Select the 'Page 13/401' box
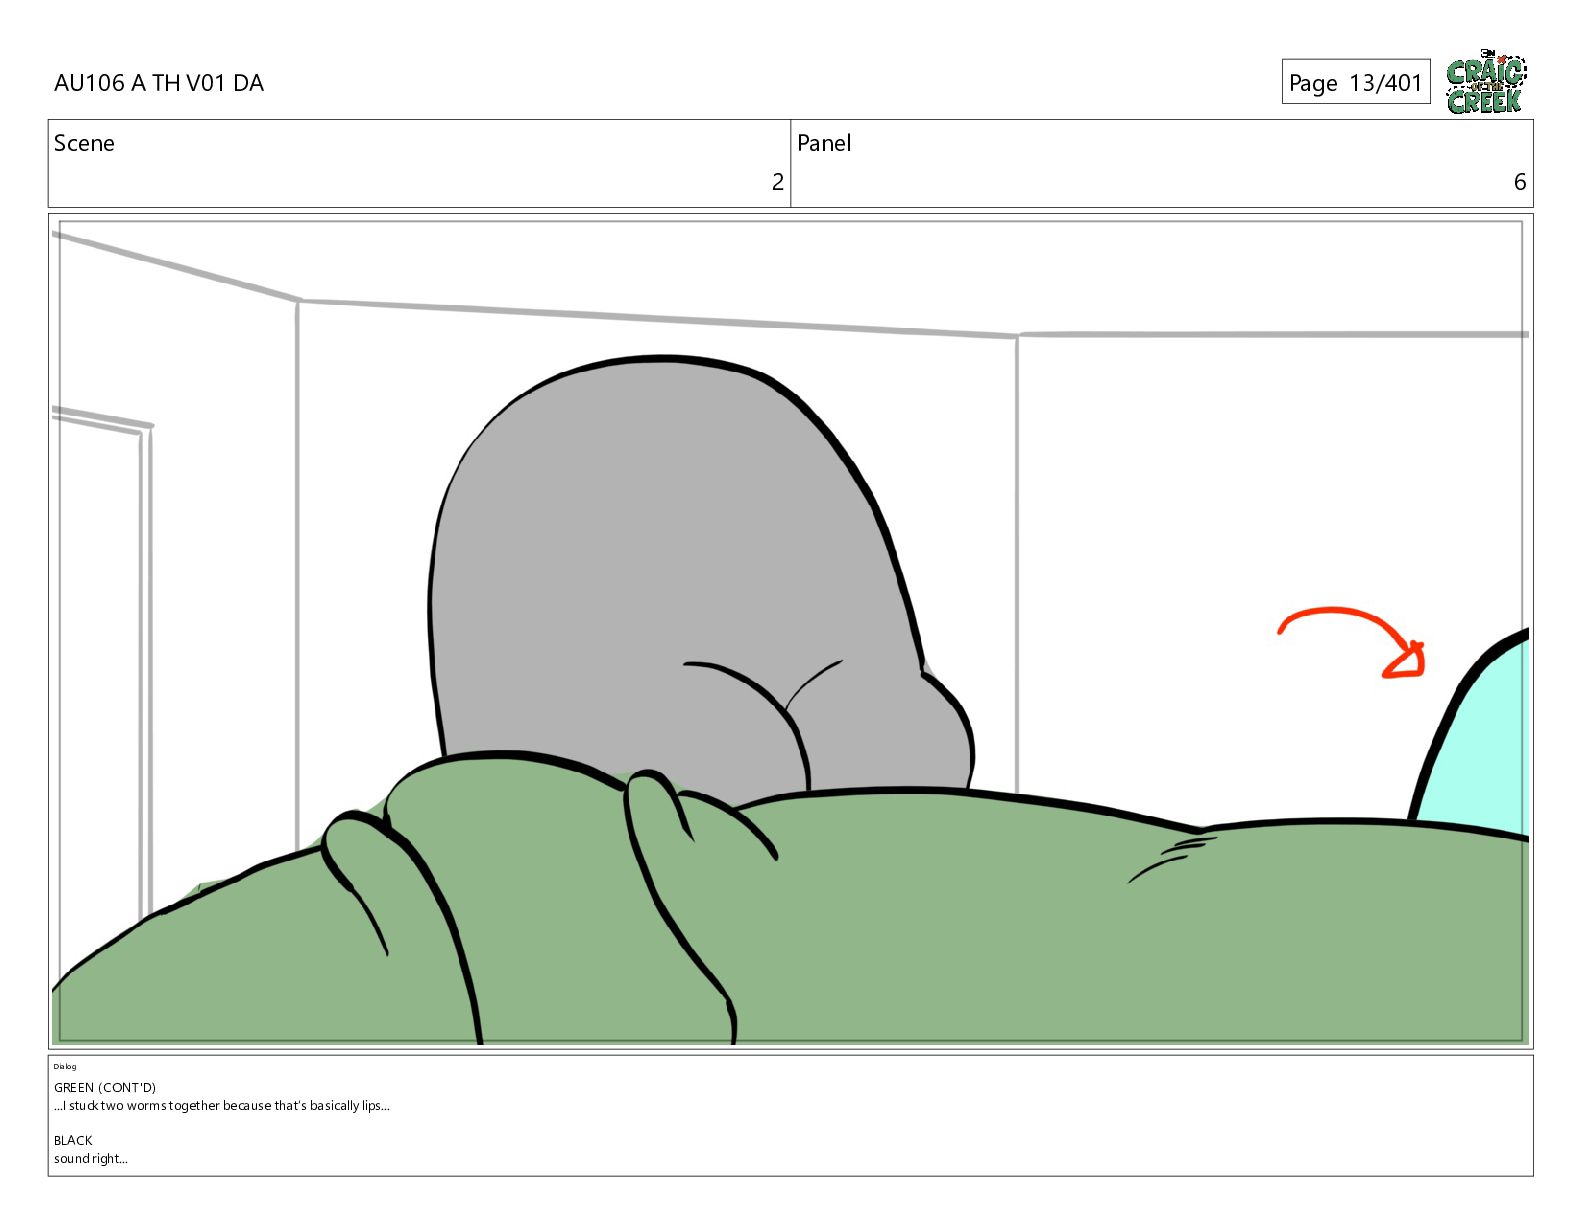This screenshot has height=1224, width=1584. [x=1355, y=82]
